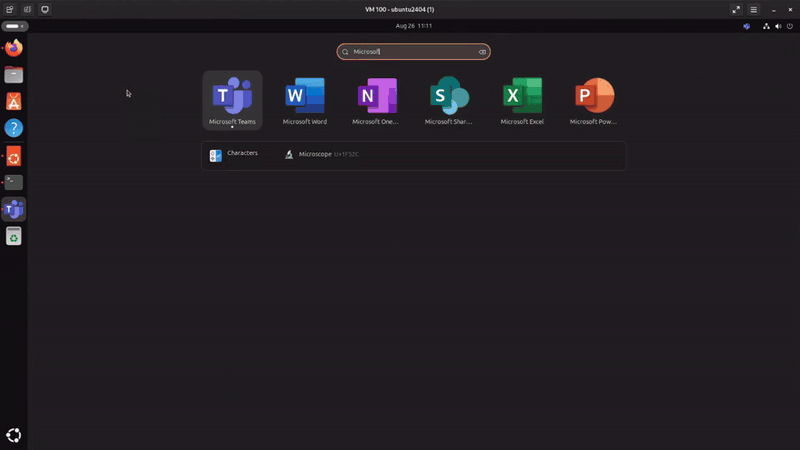The image size is (800, 450).
Task: Click the Teams tray indicator icon
Action: [x=746, y=26]
